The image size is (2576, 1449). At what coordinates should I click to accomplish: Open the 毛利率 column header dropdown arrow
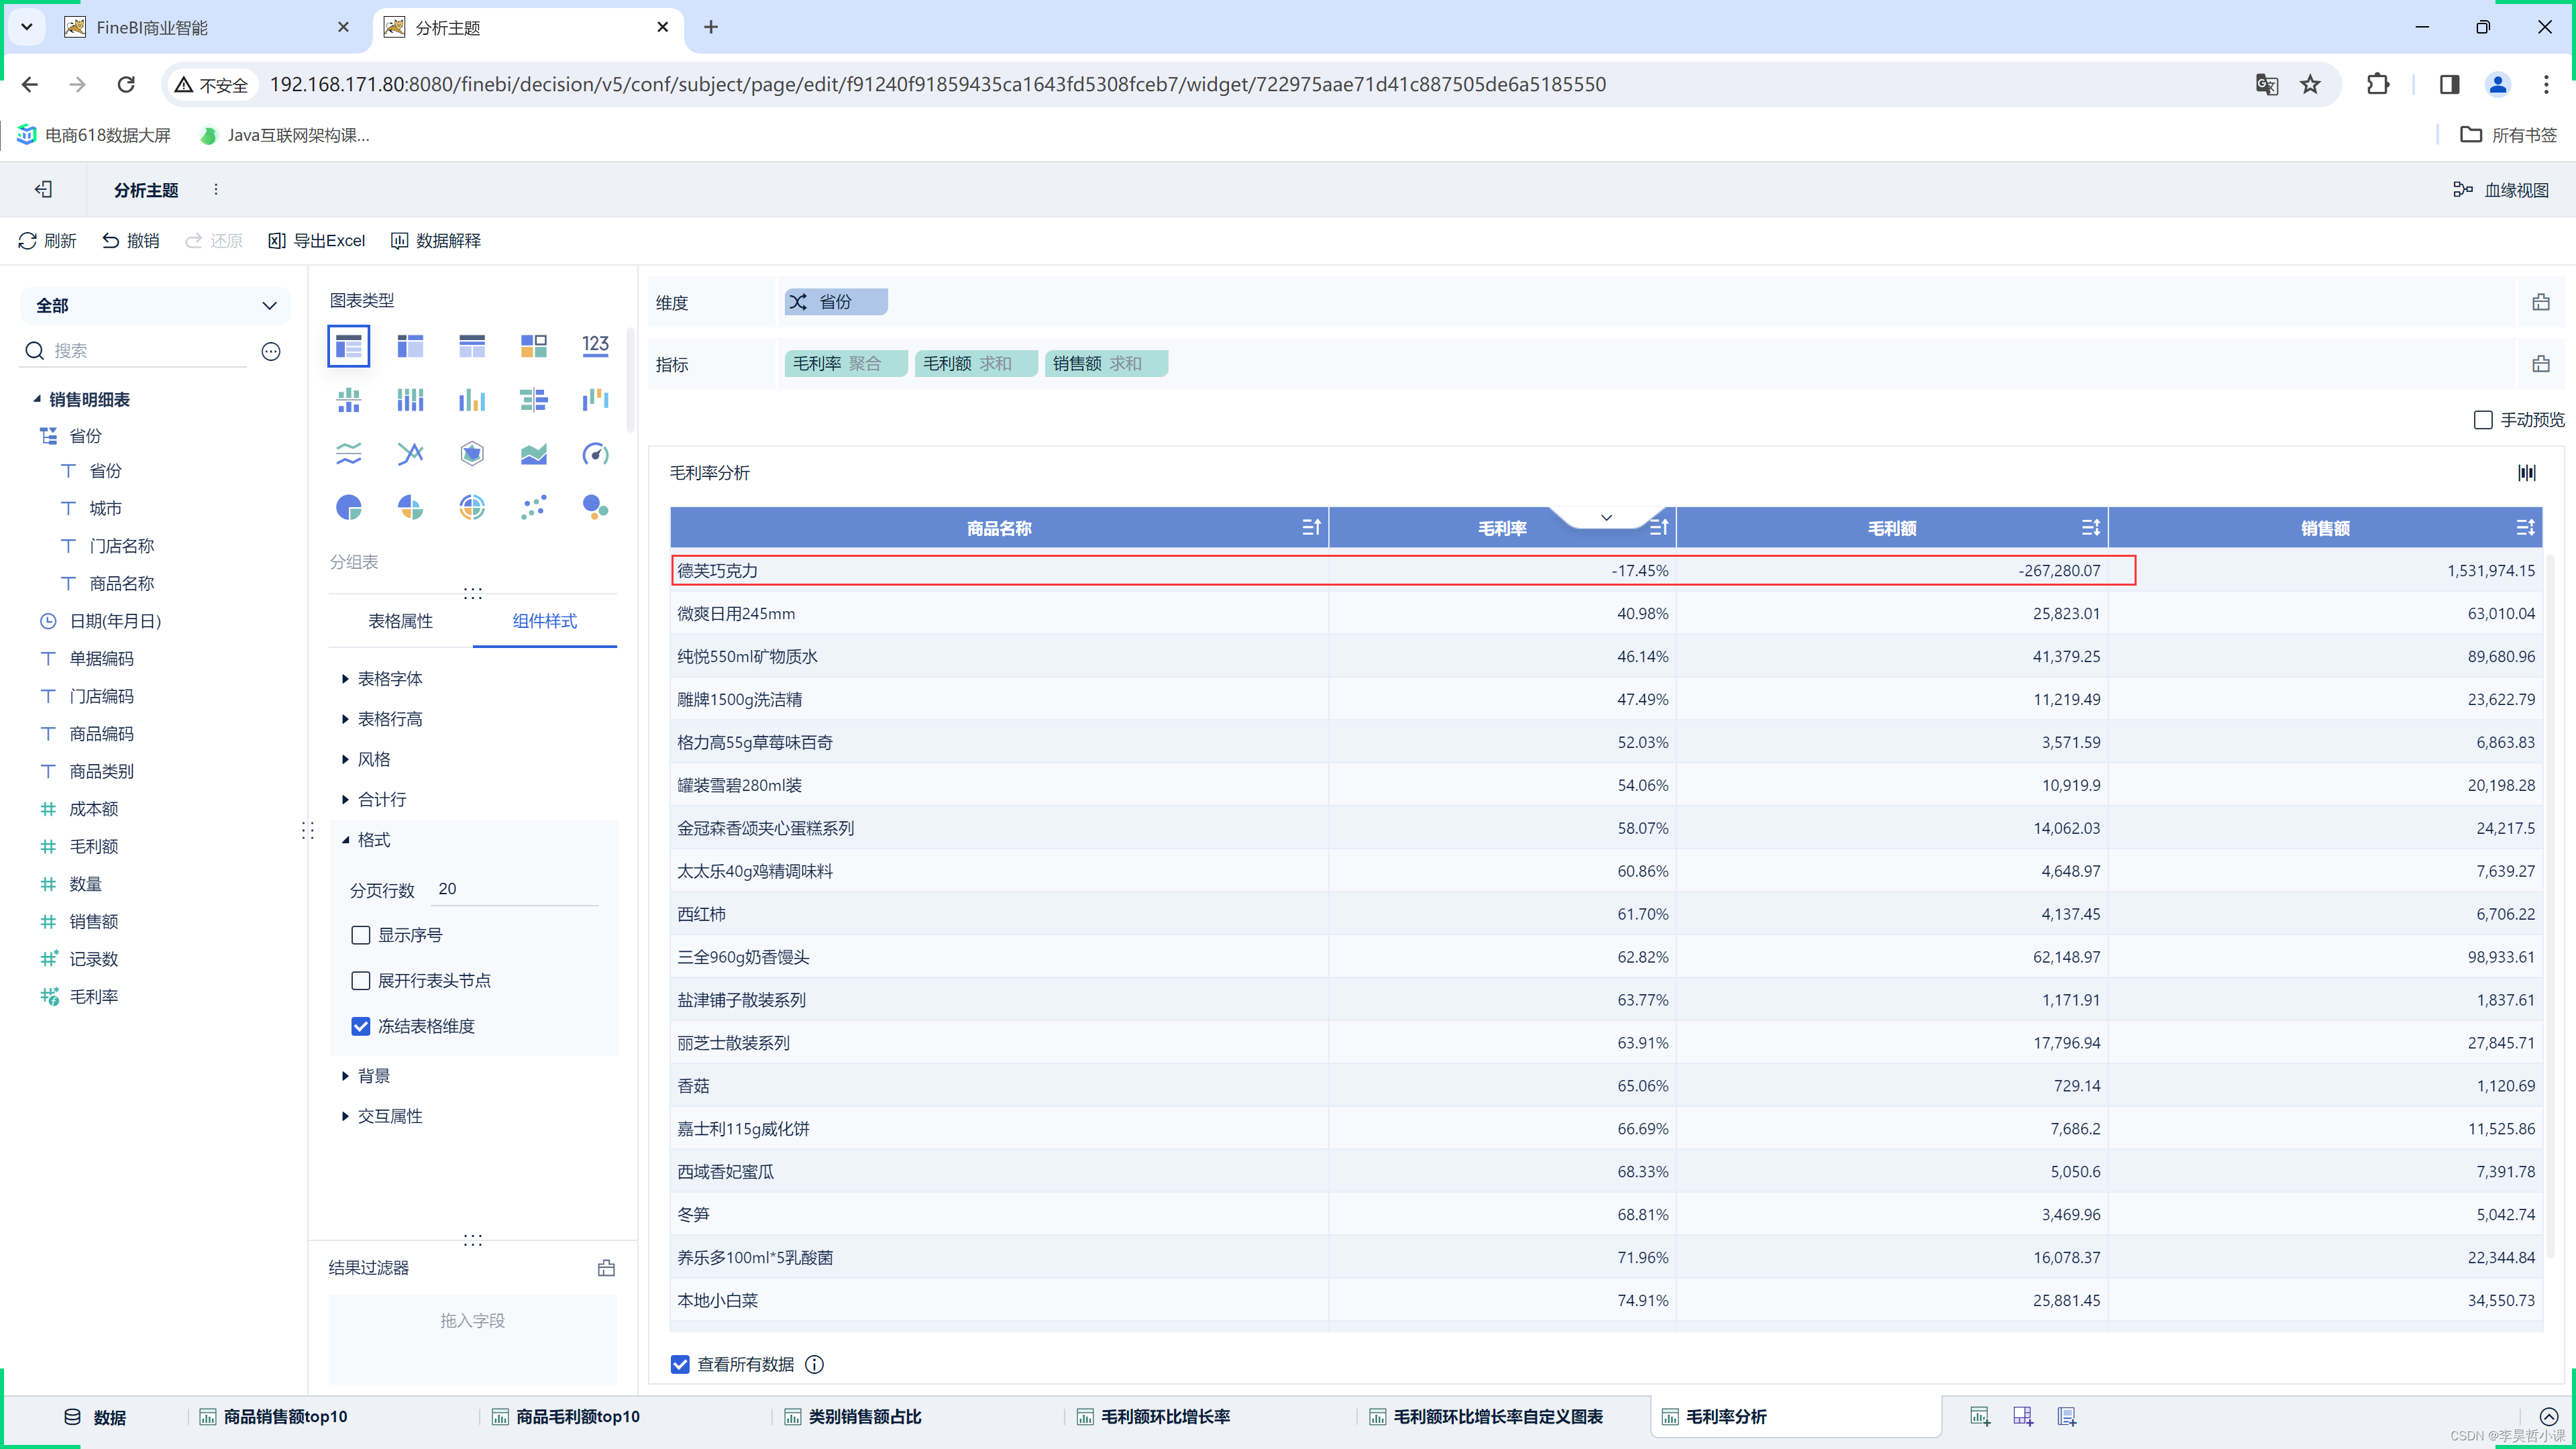(x=1606, y=517)
